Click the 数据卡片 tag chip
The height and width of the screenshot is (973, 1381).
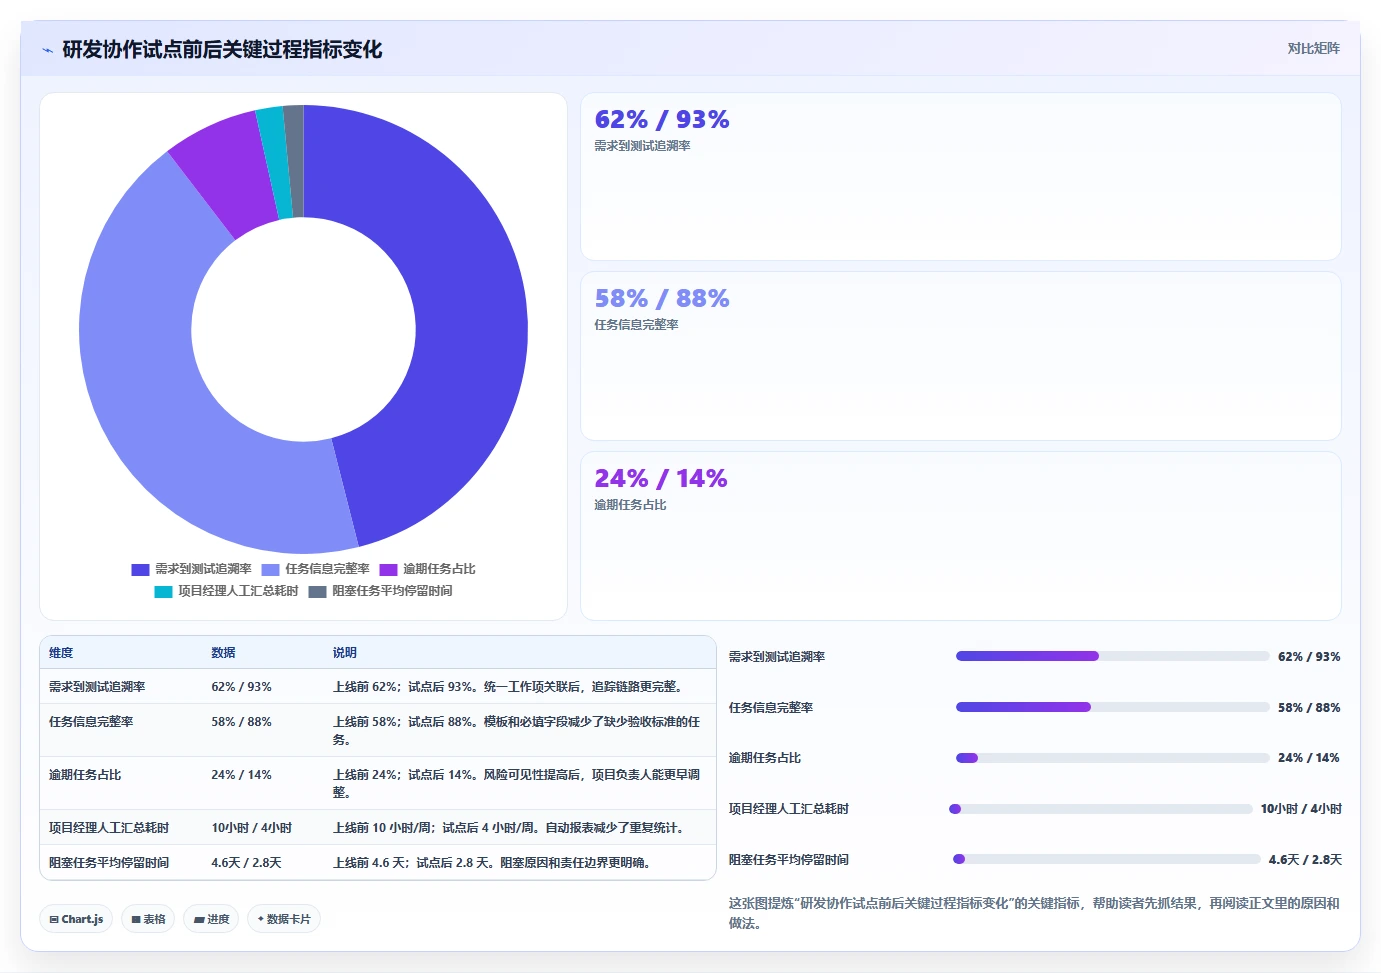click(x=284, y=919)
